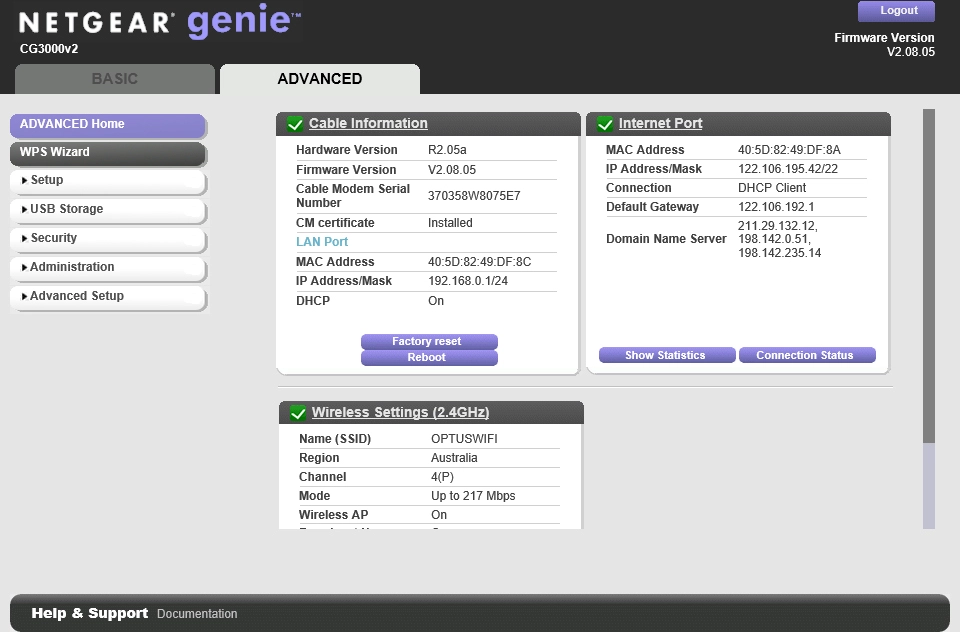Click the NETGEAR genie logo

point(160,21)
